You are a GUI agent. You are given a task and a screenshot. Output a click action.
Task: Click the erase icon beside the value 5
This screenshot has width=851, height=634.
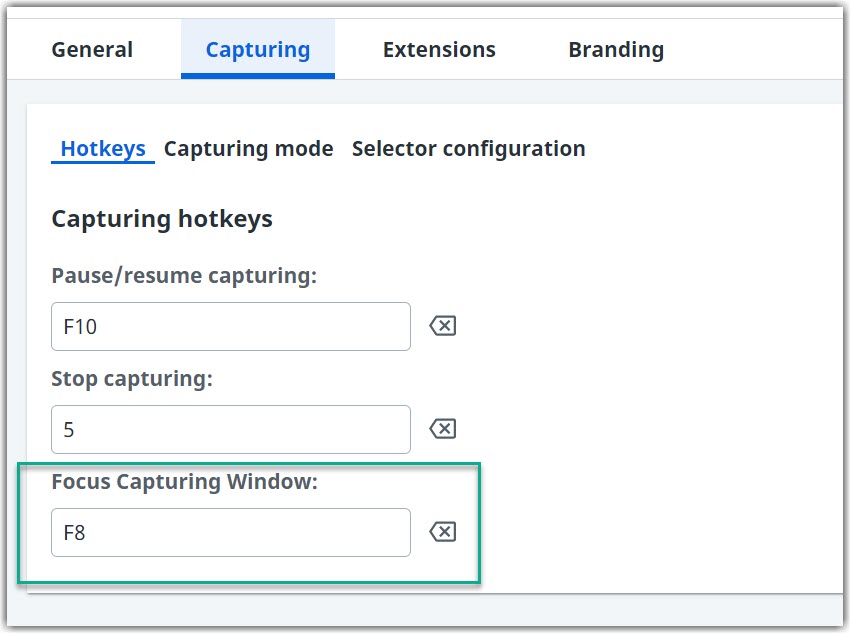pos(443,429)
